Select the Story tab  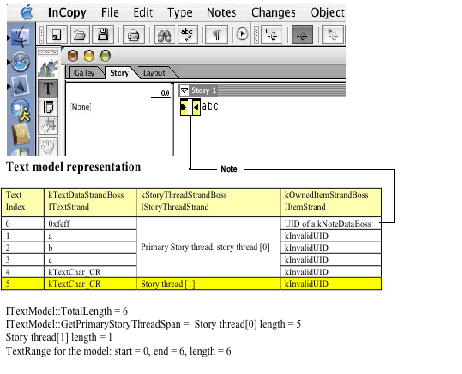pyautogui.click(x=120, y=73)
